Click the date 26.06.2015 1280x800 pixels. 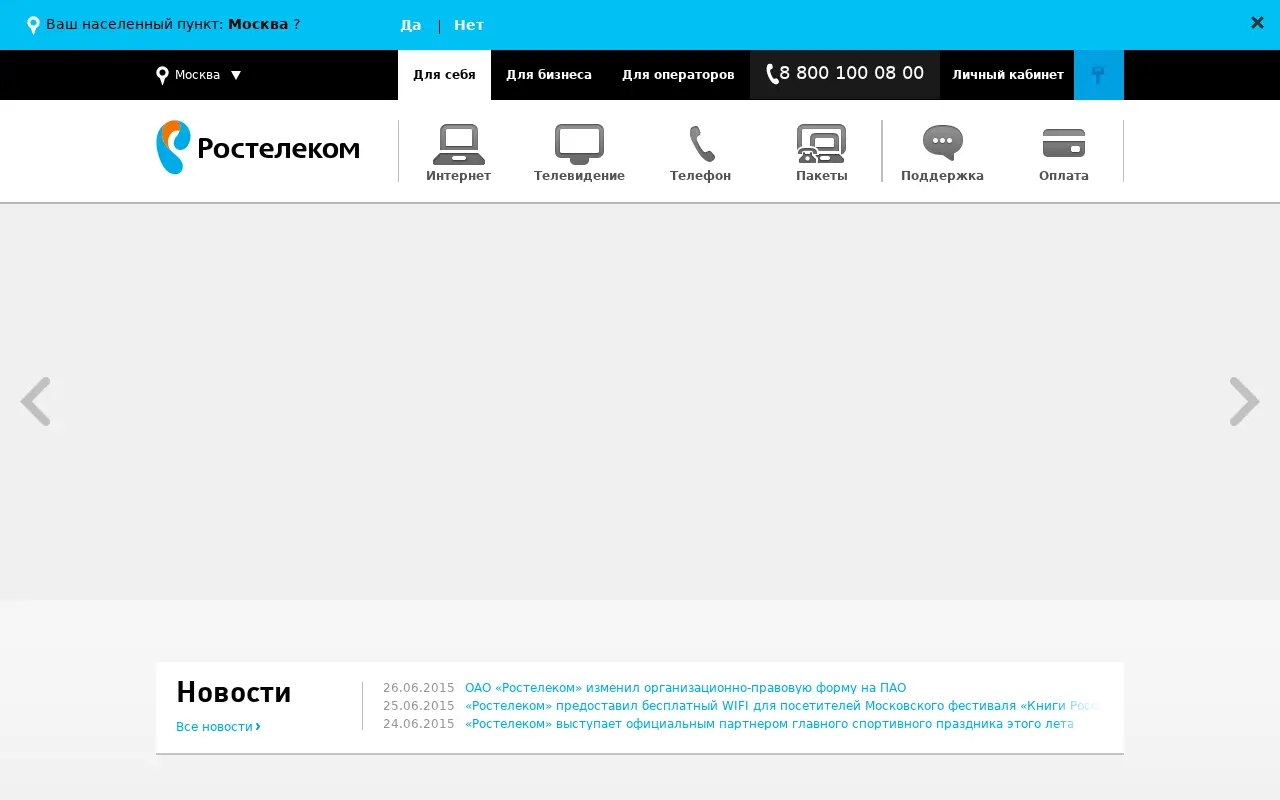point(419,688)
